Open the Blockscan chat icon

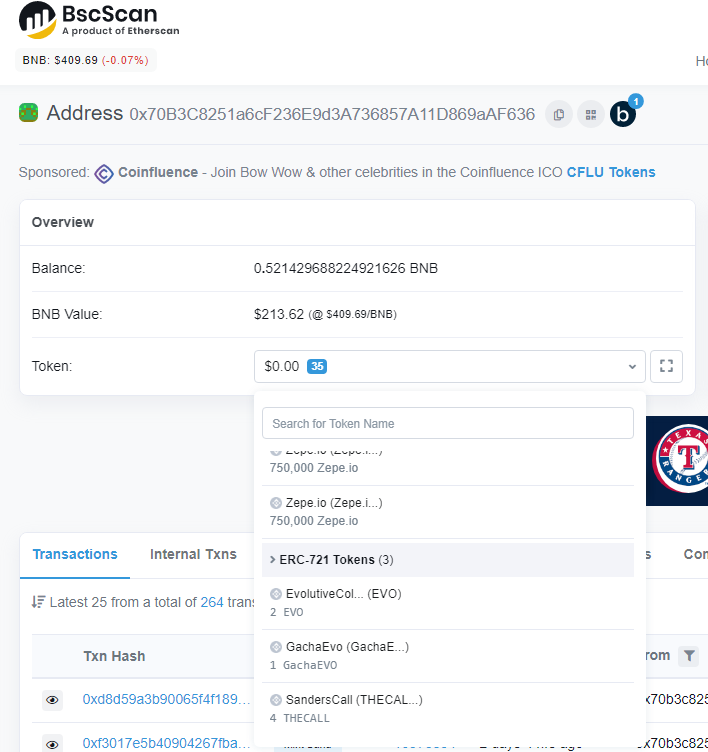click(x=623, y=114)
